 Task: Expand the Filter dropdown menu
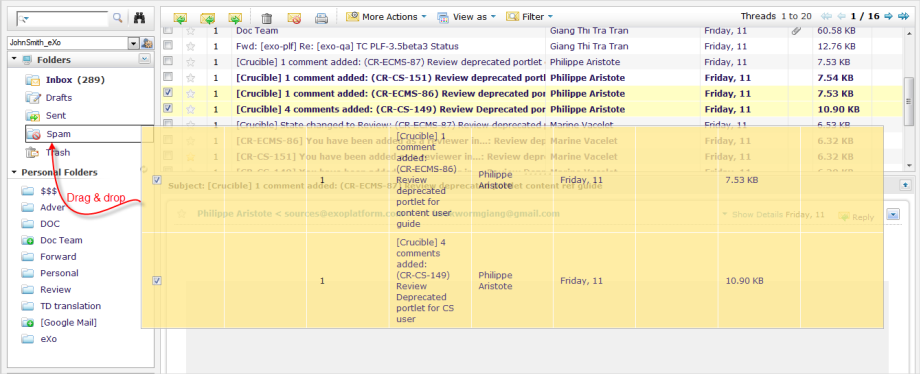tap(529, 17)
